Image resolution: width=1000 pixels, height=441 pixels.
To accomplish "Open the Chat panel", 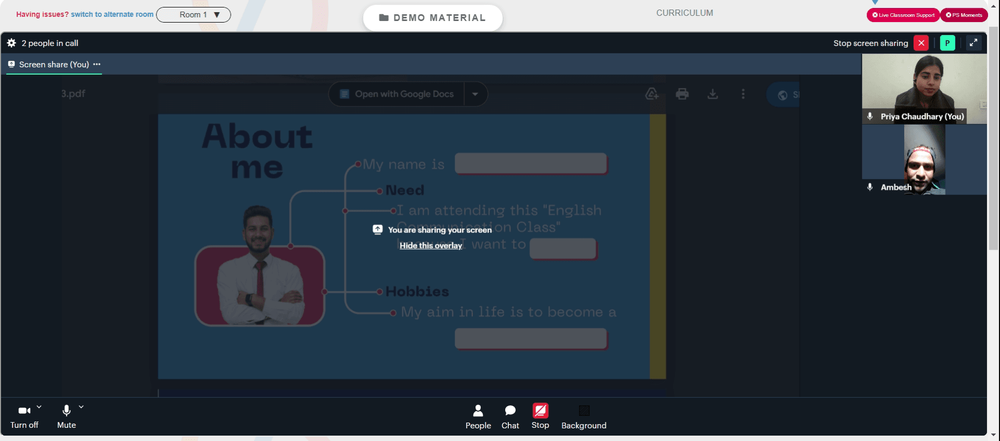I will (510, 417).
